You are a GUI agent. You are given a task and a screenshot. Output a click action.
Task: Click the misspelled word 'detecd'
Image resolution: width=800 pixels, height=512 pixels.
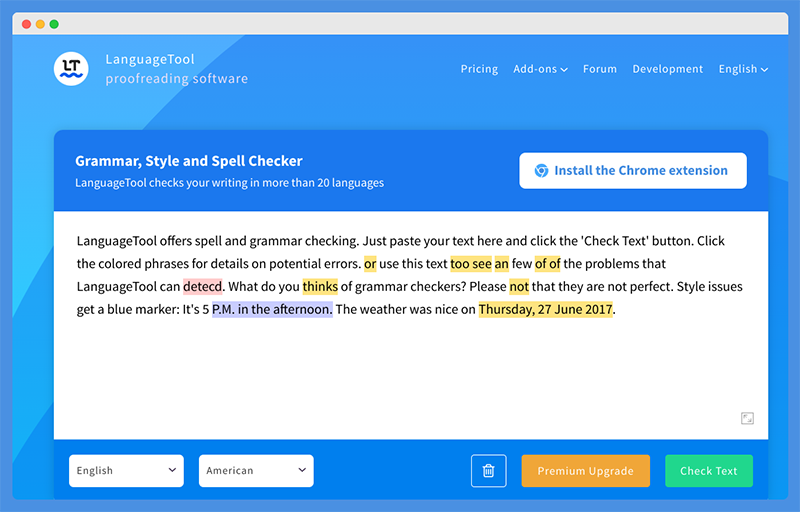coord(203,287)
